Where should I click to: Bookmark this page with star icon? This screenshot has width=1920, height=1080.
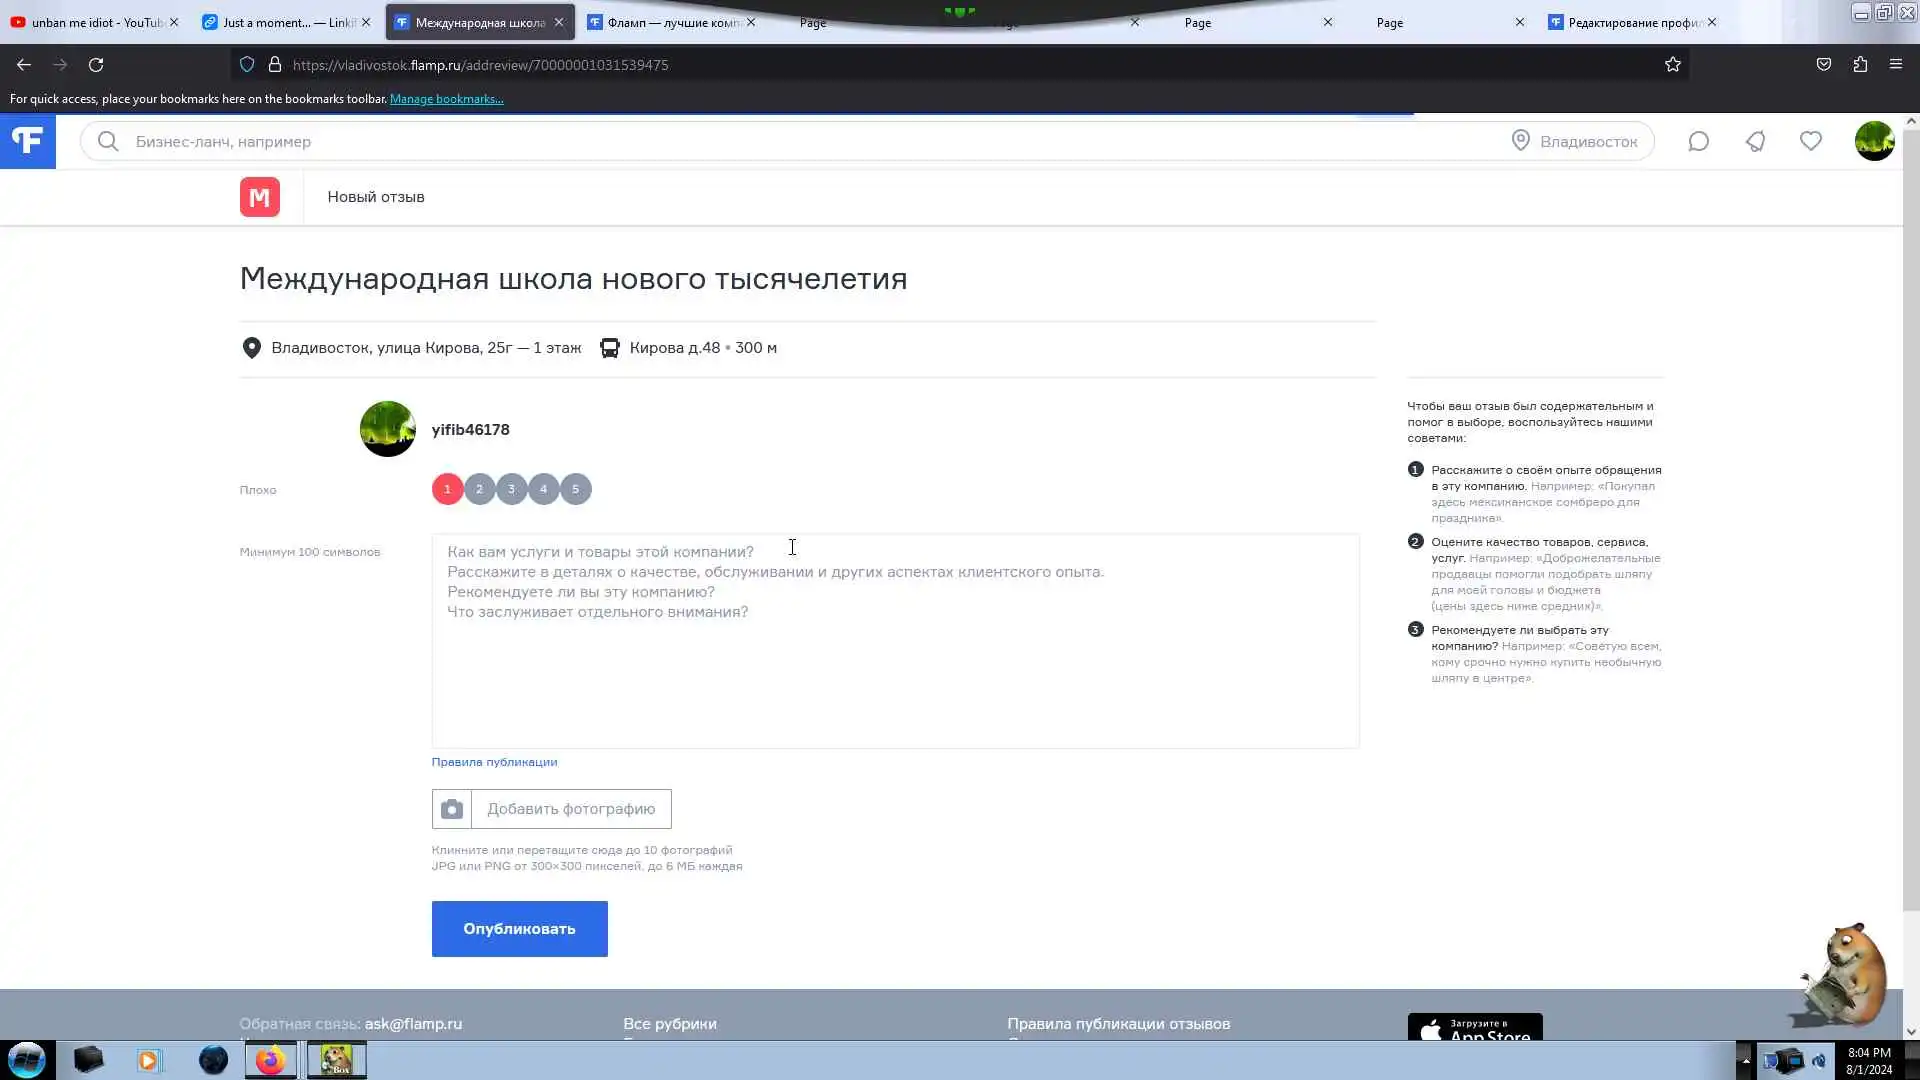[1673, 65]
